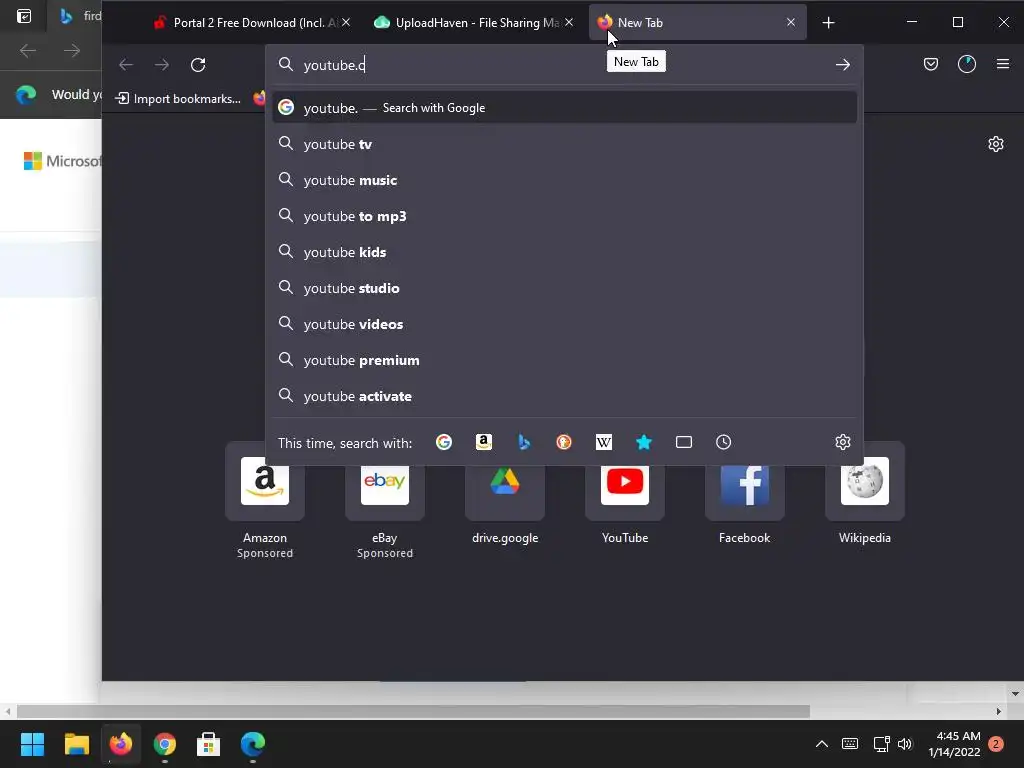The height and width of the screenshot is (768, 1024).
Task: Click Edge tab actions icon in background window
Action: tap(24, 16)
